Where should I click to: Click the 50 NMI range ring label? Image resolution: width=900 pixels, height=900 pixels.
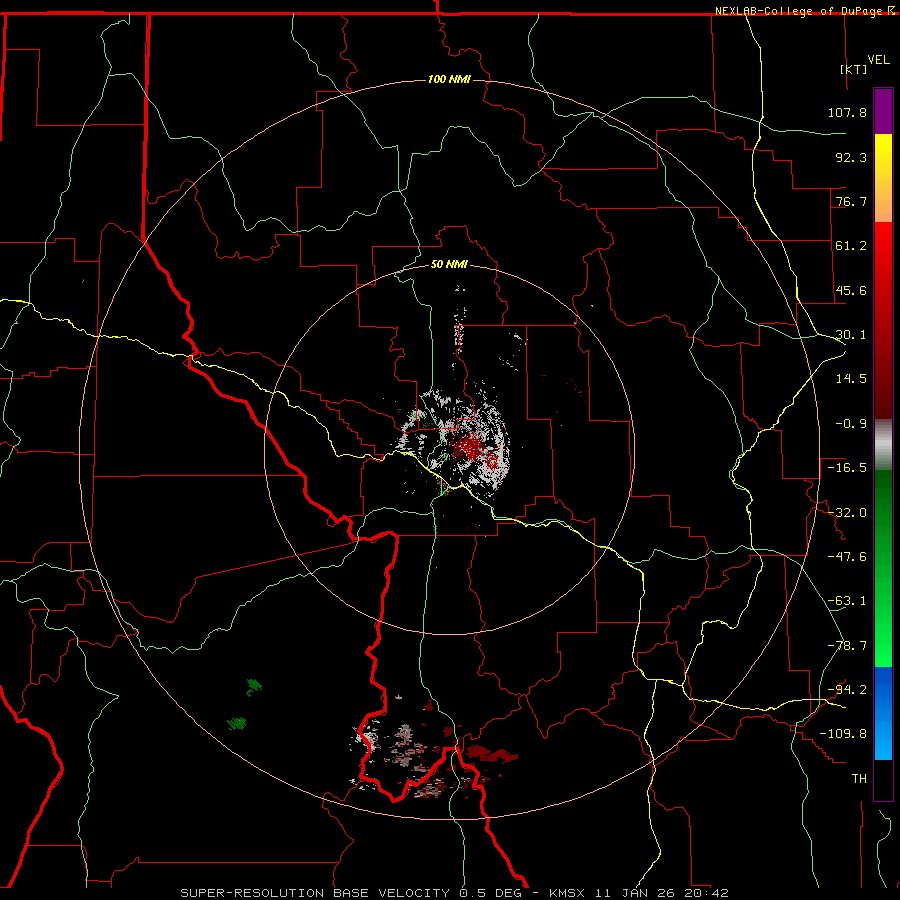pos(449,264)
